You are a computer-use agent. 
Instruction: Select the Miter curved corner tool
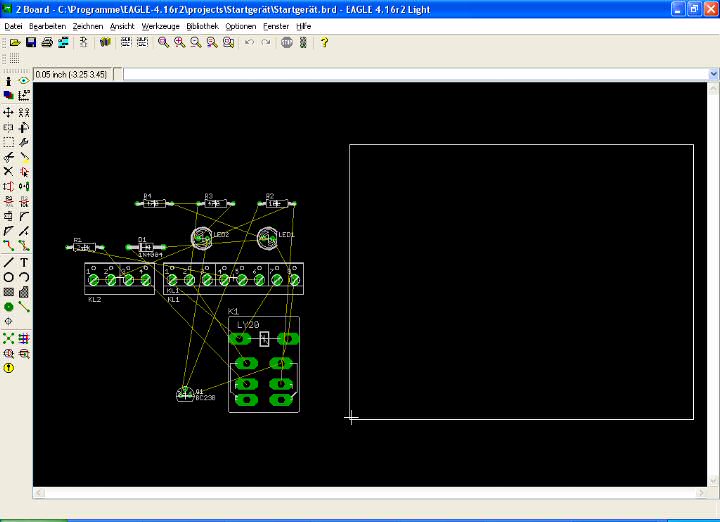[x=24, y=216]
